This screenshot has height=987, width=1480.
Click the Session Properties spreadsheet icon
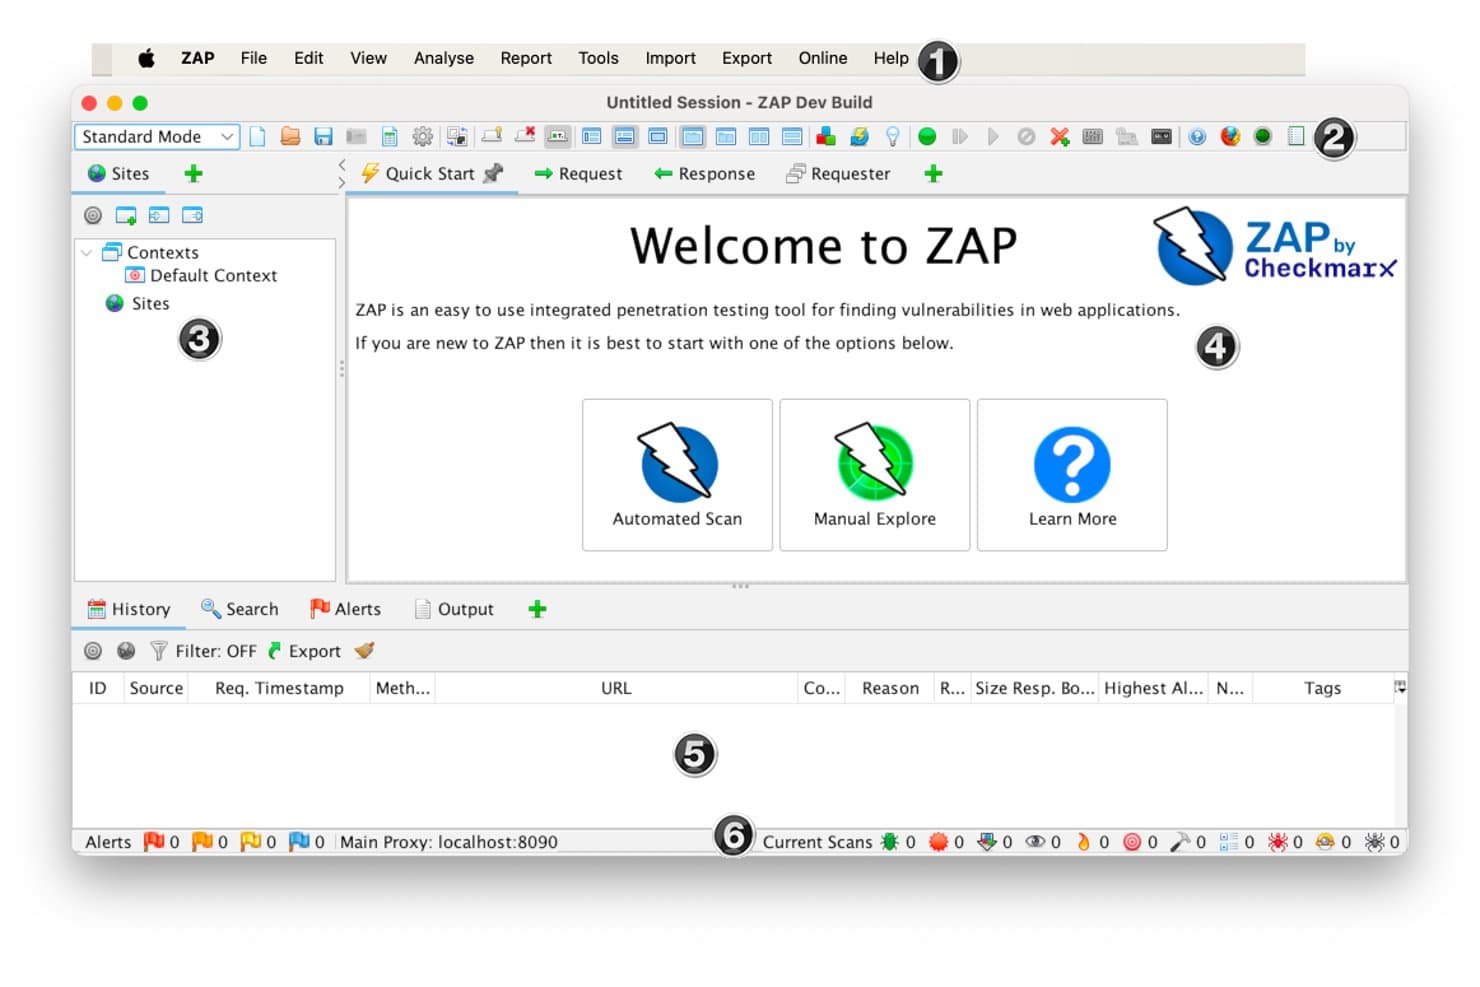tap(390, 137)
